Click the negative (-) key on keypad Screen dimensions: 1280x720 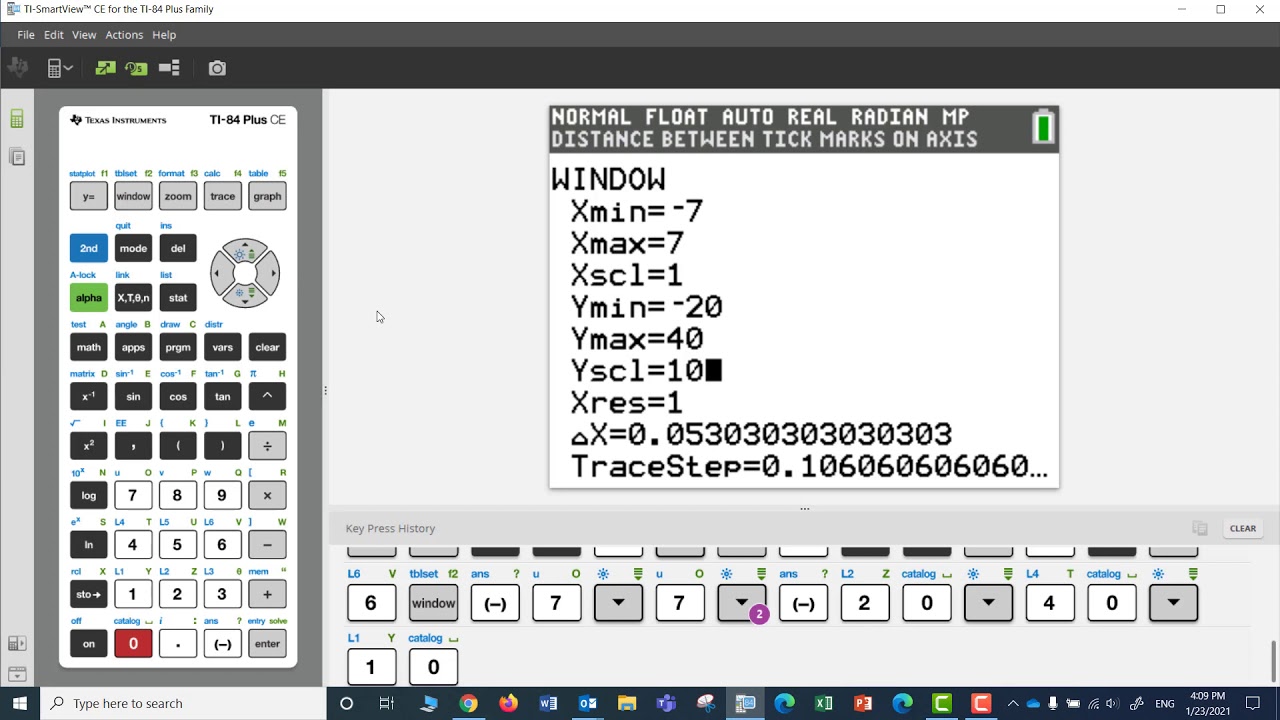coord(223,644)
